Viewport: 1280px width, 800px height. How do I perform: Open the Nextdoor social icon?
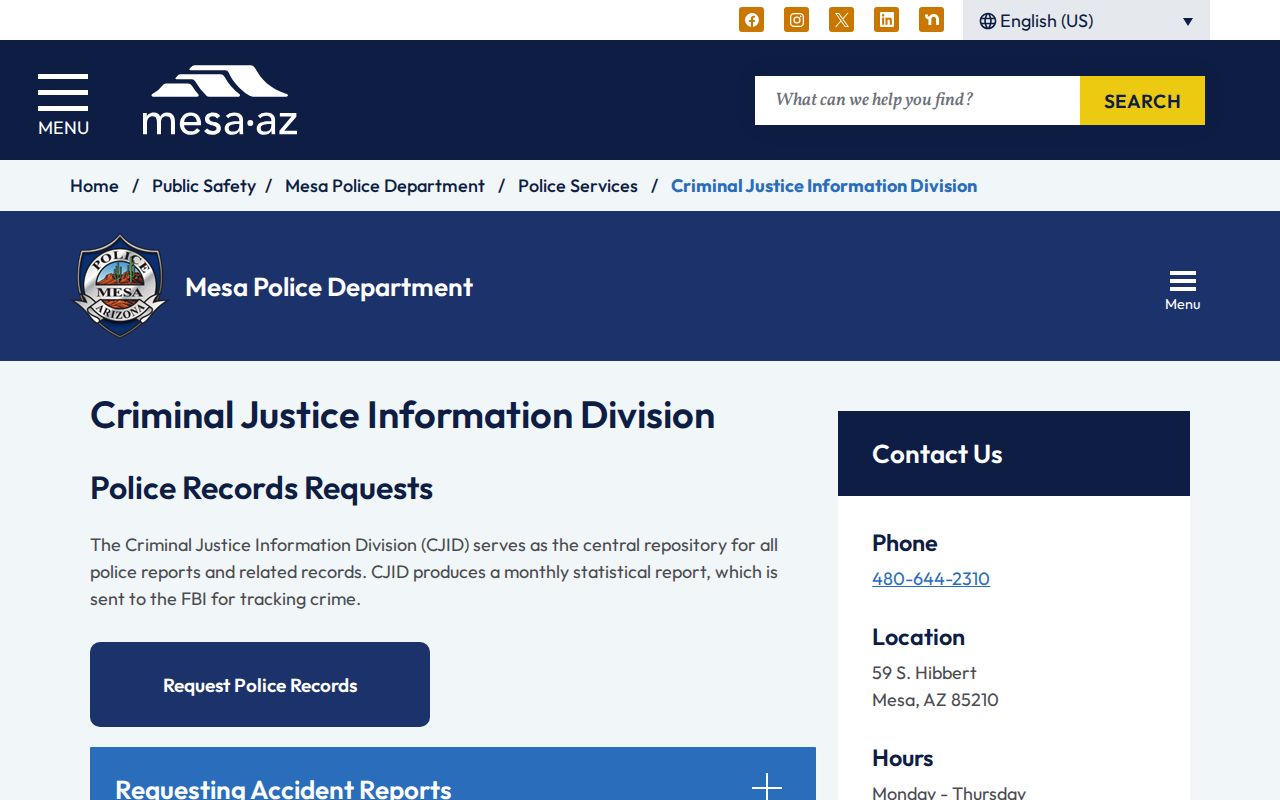931,20
